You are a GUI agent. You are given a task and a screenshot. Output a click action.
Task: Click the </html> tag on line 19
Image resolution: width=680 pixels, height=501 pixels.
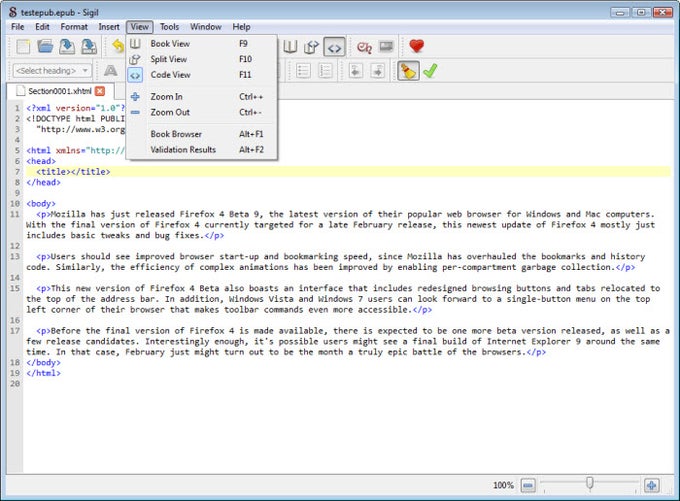(x=43, y=373)
